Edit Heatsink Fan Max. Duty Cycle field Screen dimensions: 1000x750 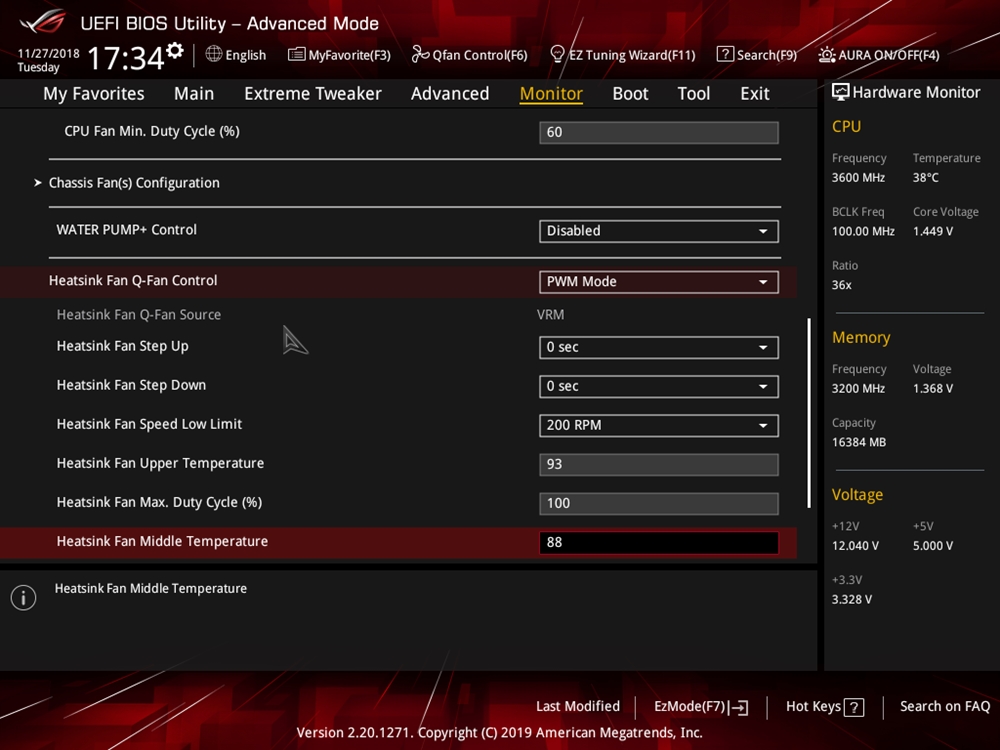659,503
